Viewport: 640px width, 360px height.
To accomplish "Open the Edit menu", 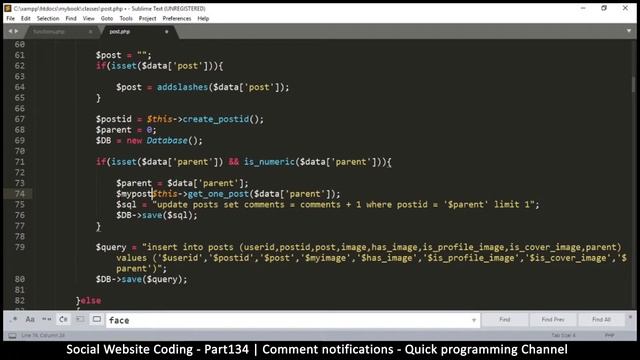I will click(x=26, y=18).
